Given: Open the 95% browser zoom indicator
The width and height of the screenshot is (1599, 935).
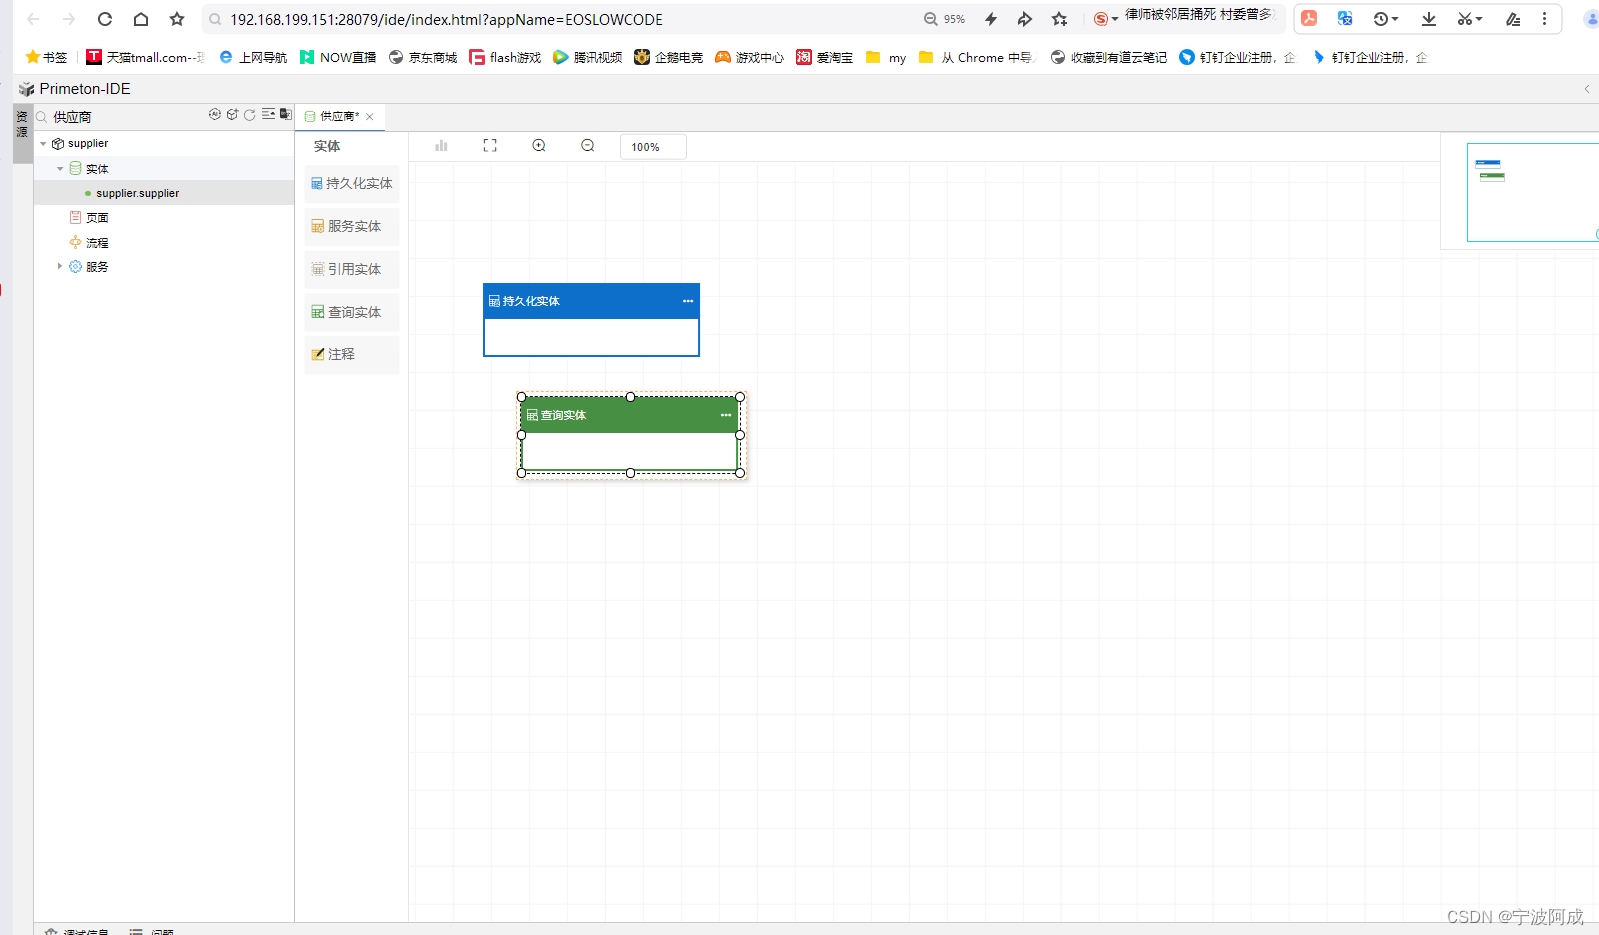Looking at the screenshot, I should click(x=945, y=19).
